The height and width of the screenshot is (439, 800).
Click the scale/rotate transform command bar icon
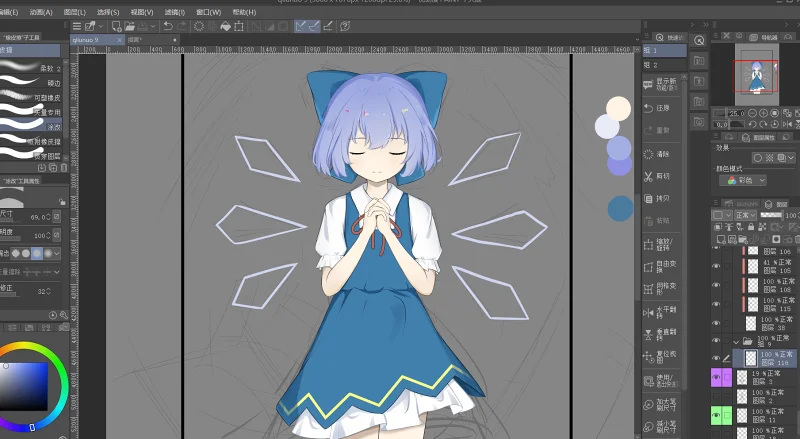(238, 27)
